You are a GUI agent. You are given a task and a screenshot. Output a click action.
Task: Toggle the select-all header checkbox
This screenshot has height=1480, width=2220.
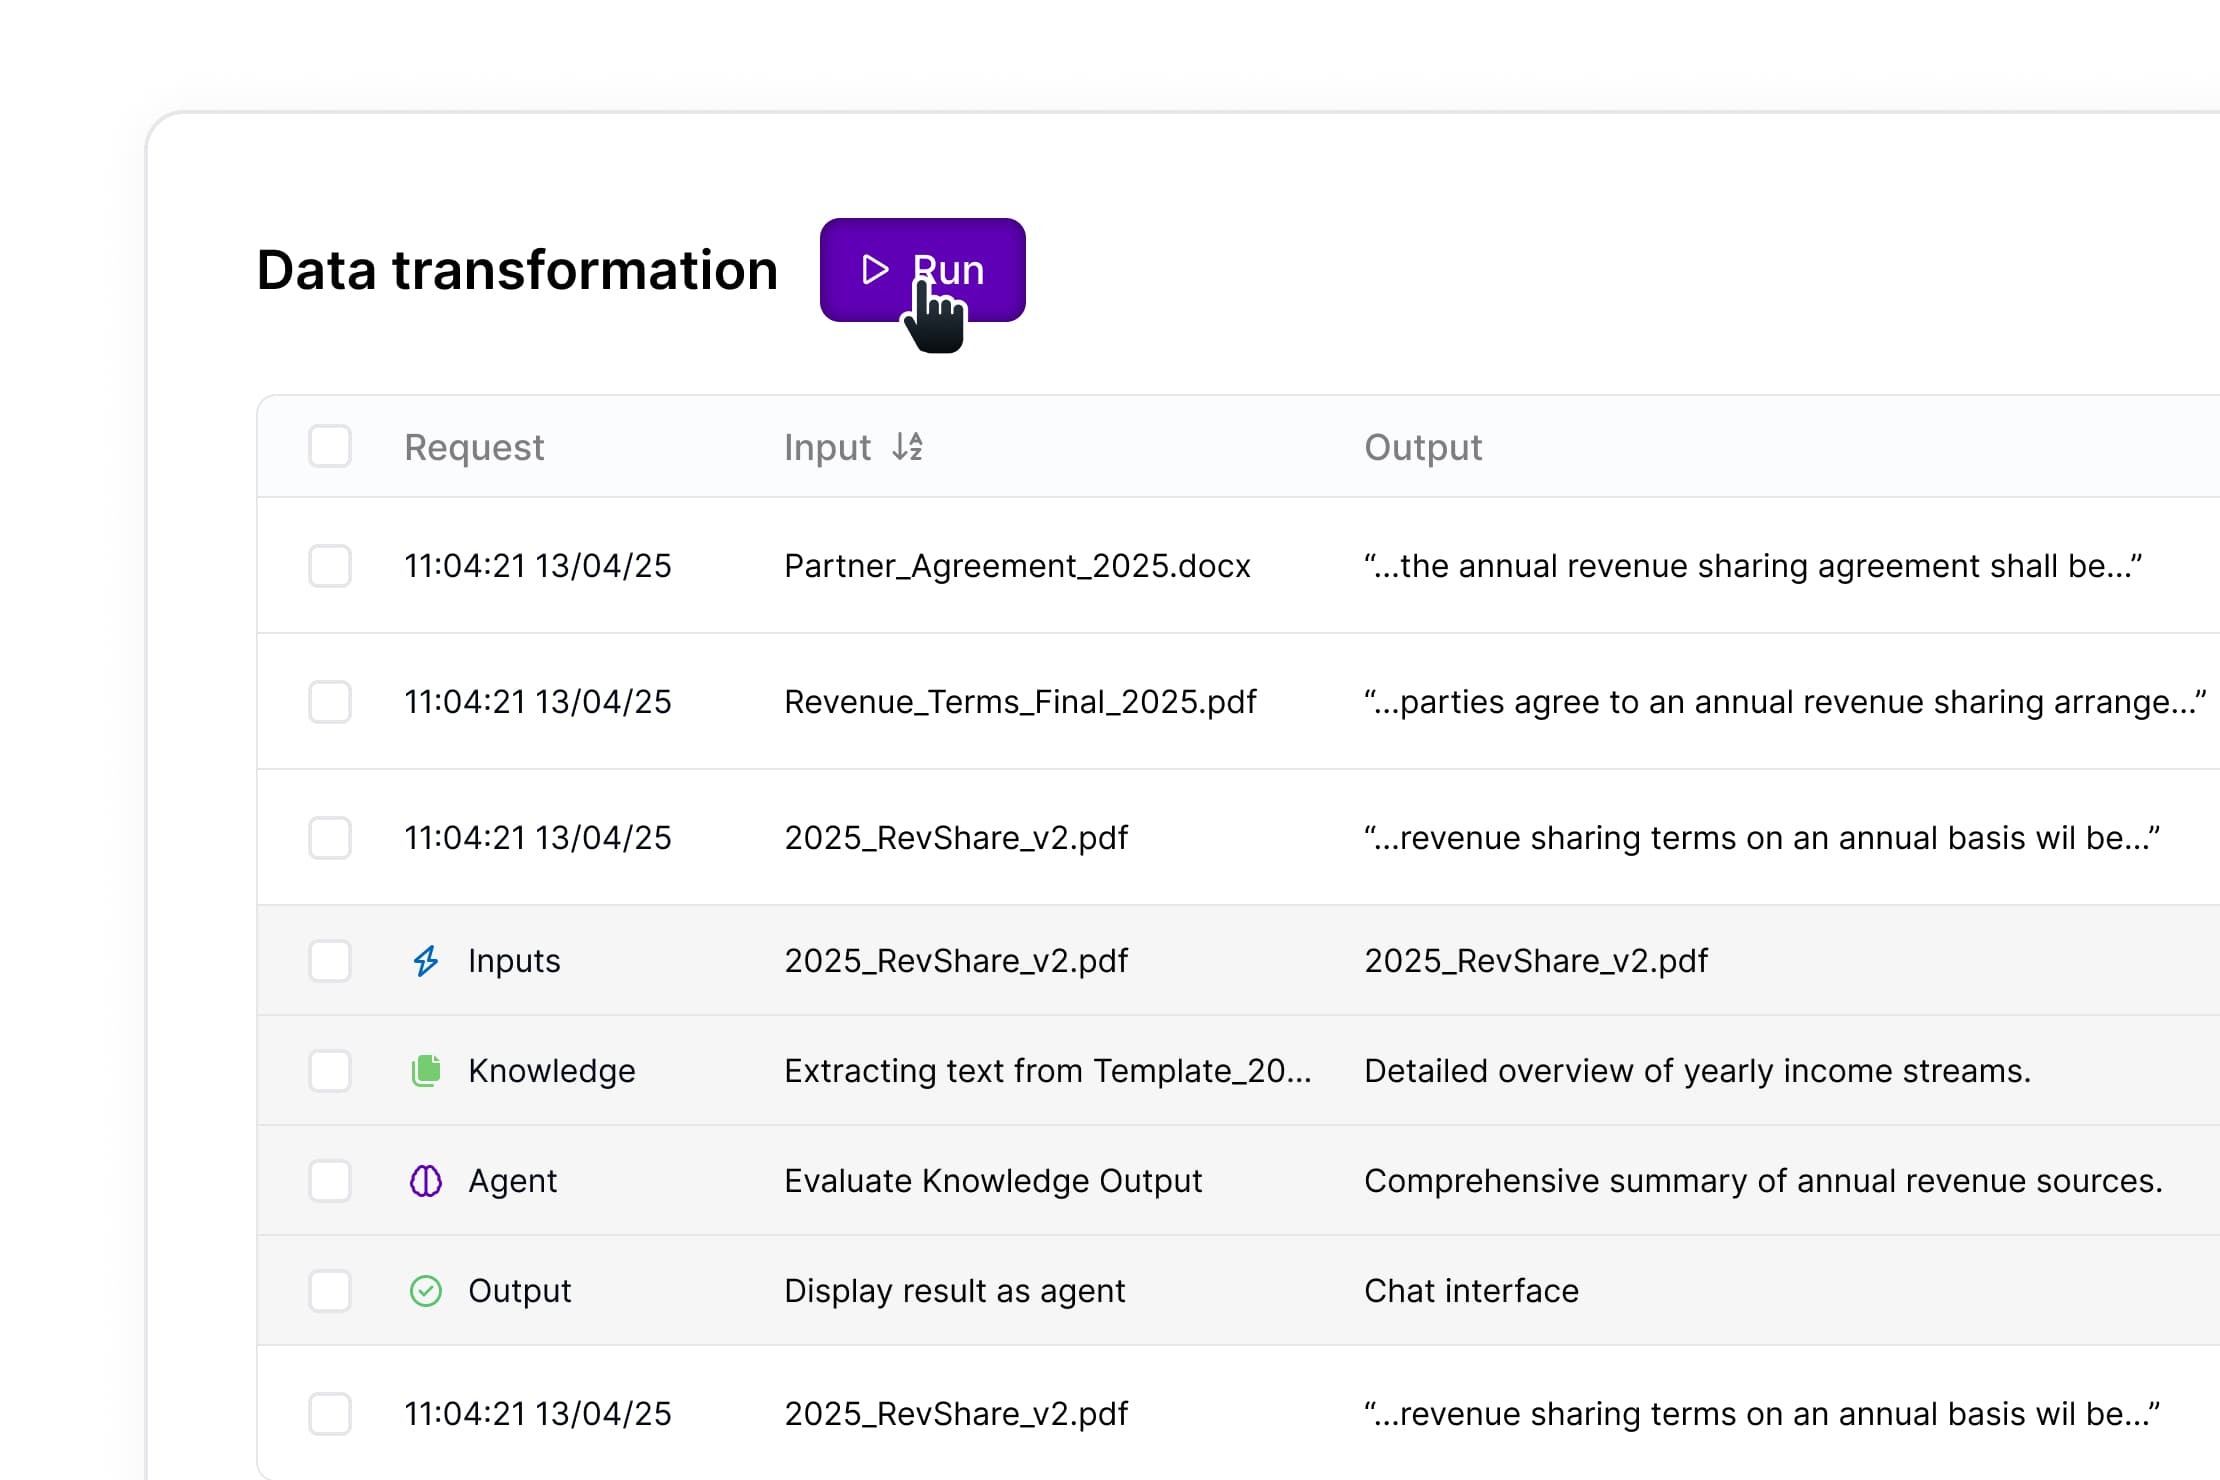pos(330,446)
